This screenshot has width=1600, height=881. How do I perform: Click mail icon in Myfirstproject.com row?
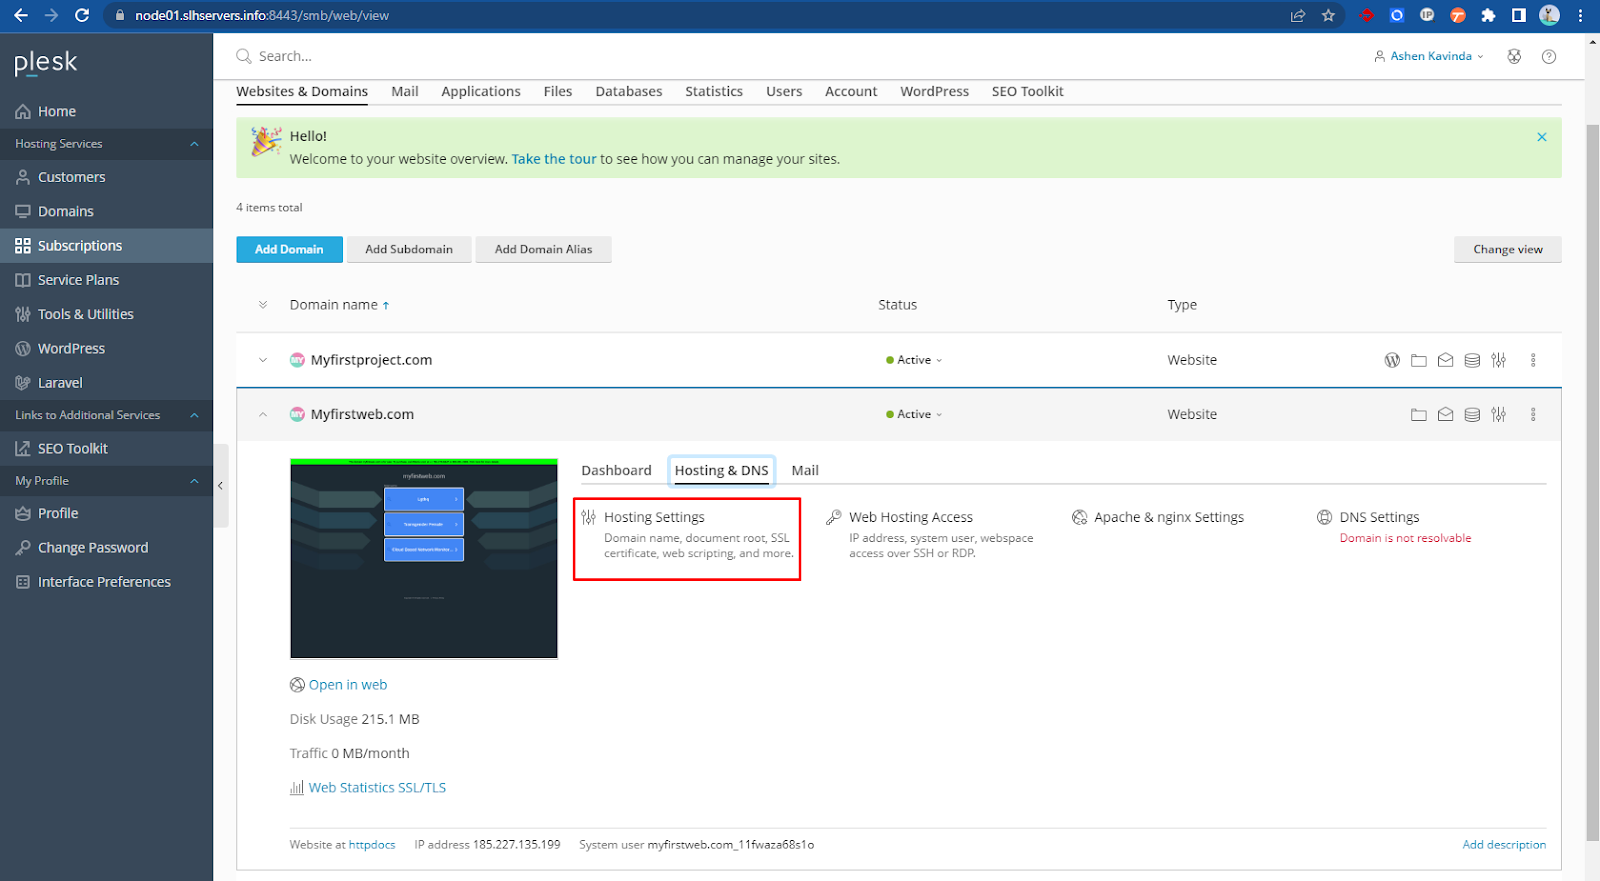(1445, 360)
